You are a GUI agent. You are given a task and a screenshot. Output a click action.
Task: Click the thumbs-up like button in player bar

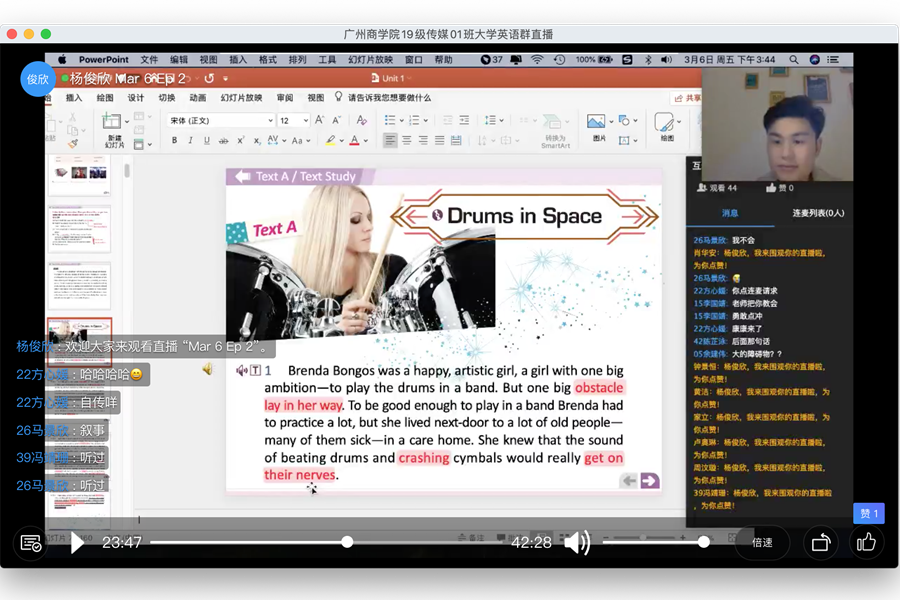click(866, 542)
